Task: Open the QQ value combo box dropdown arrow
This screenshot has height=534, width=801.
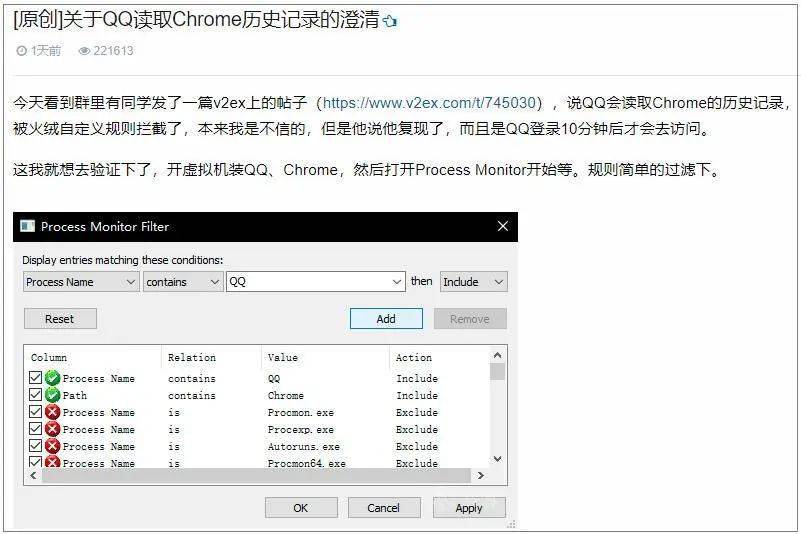Action: pos(396,282)
